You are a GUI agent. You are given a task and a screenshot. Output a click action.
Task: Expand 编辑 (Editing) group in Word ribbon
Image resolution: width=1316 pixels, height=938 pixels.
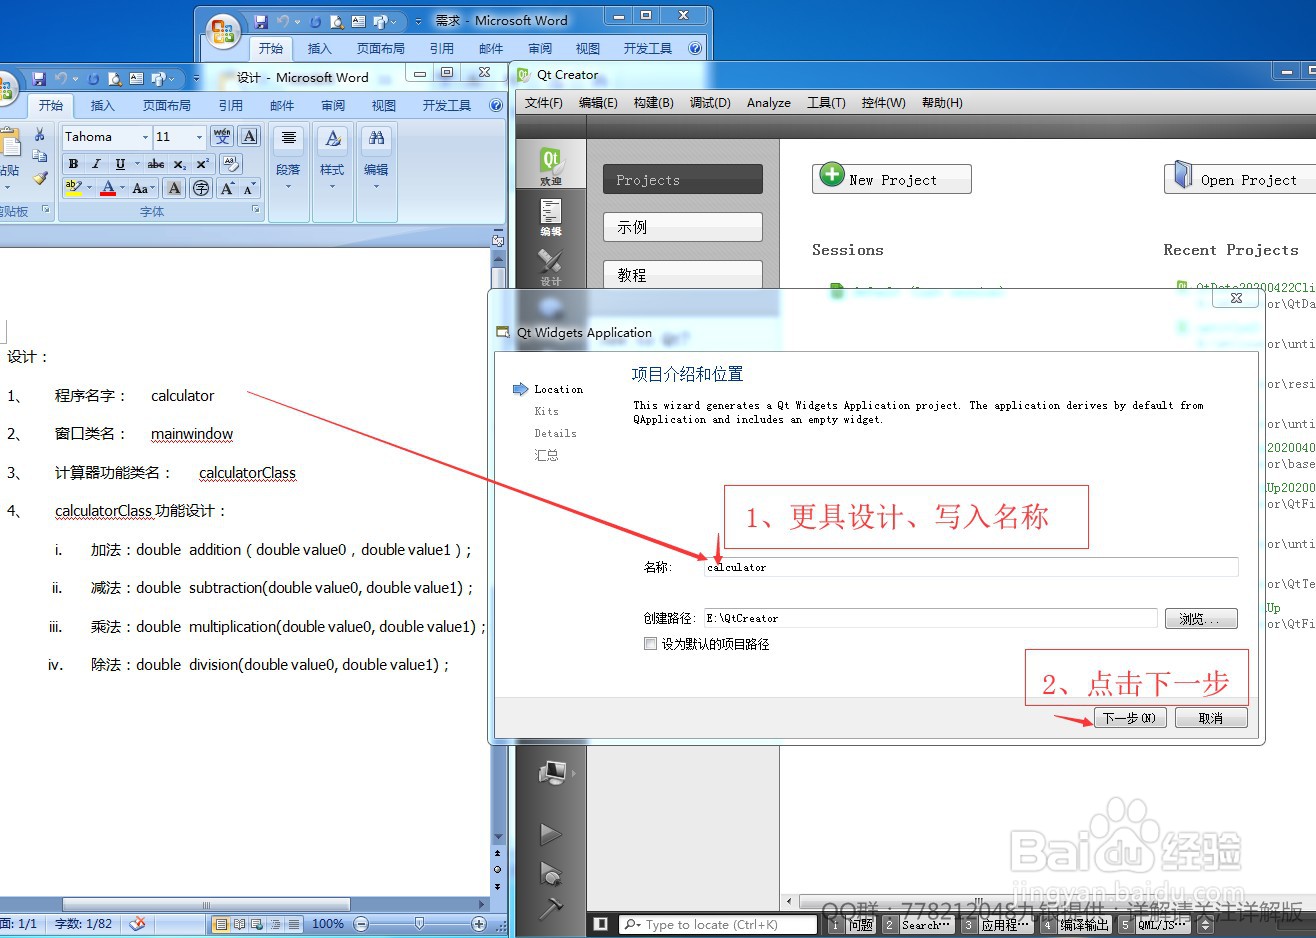pyautogui.click(x=376, y=172)
